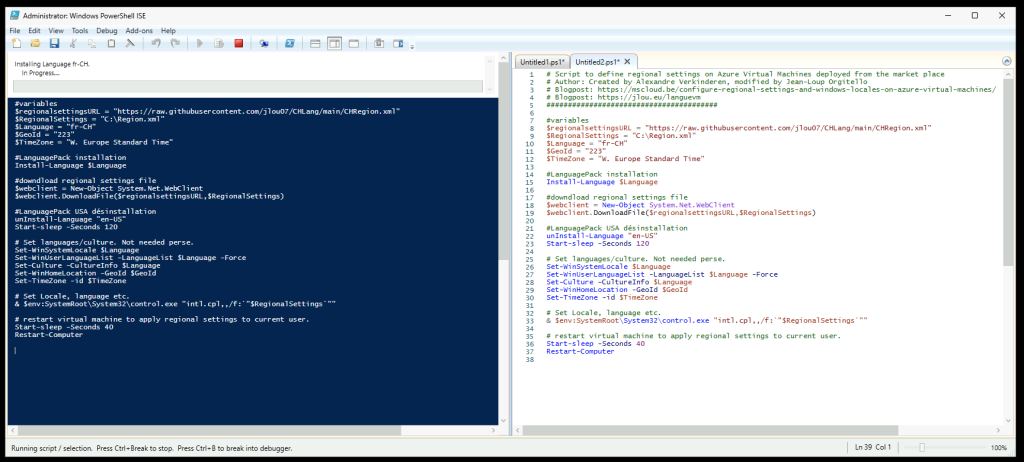1024x462 pixels.
Task: Close the Untitled2.ps1 script tab
Action: pos(627,61)
